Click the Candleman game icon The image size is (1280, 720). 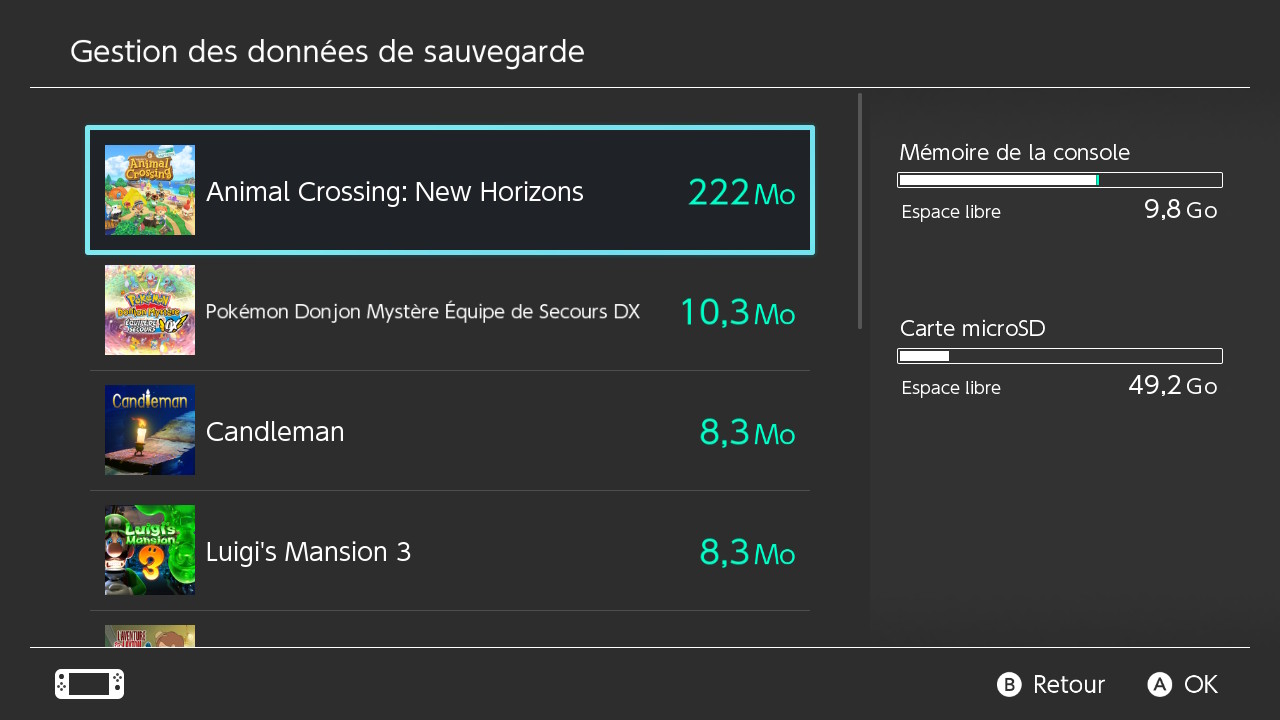pyautogui.click(x=150, y=430)
